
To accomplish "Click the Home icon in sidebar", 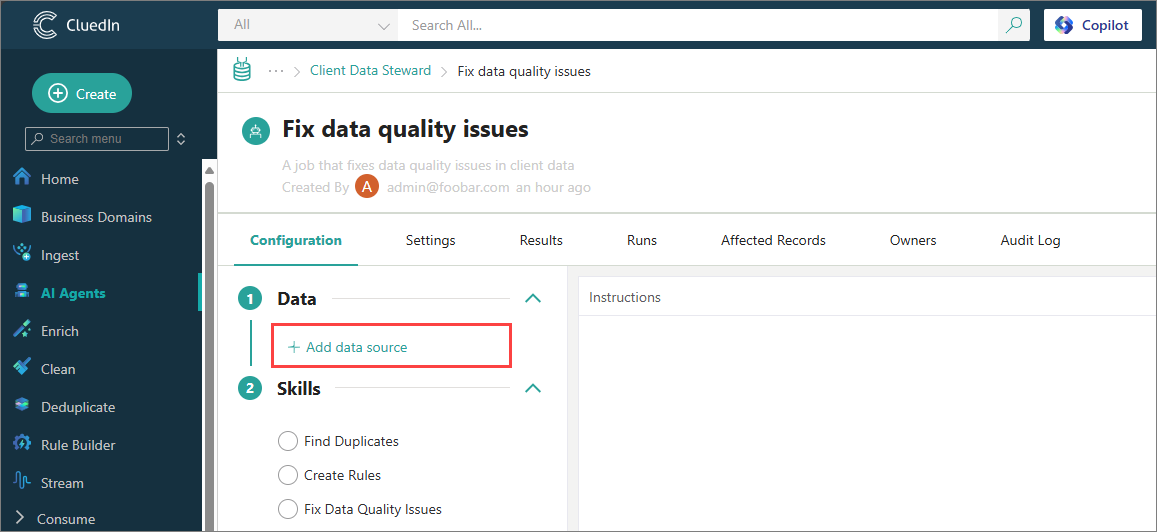I will [x=22, y=178].
